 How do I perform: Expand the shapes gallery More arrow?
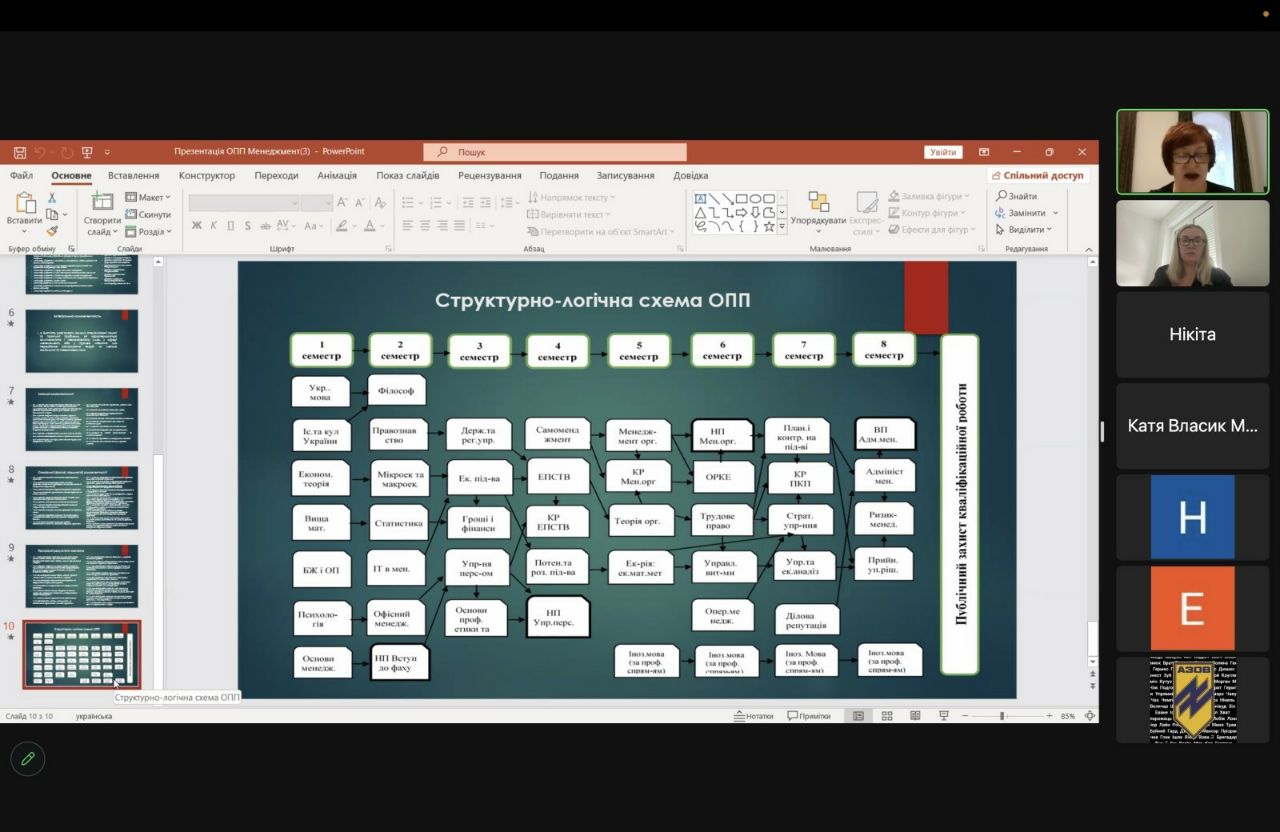[x=781, y=226]
